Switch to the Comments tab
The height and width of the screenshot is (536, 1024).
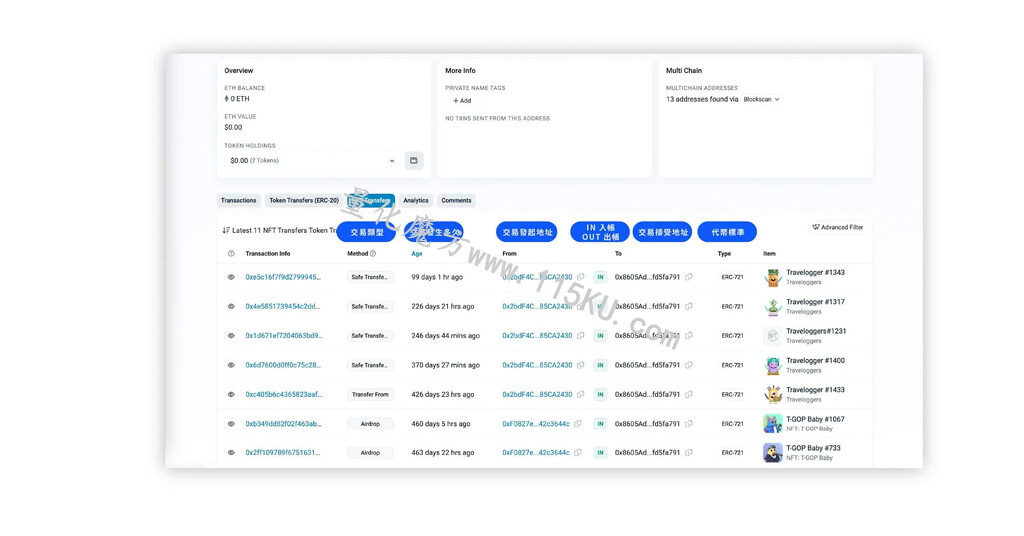[x=456, y=200]
